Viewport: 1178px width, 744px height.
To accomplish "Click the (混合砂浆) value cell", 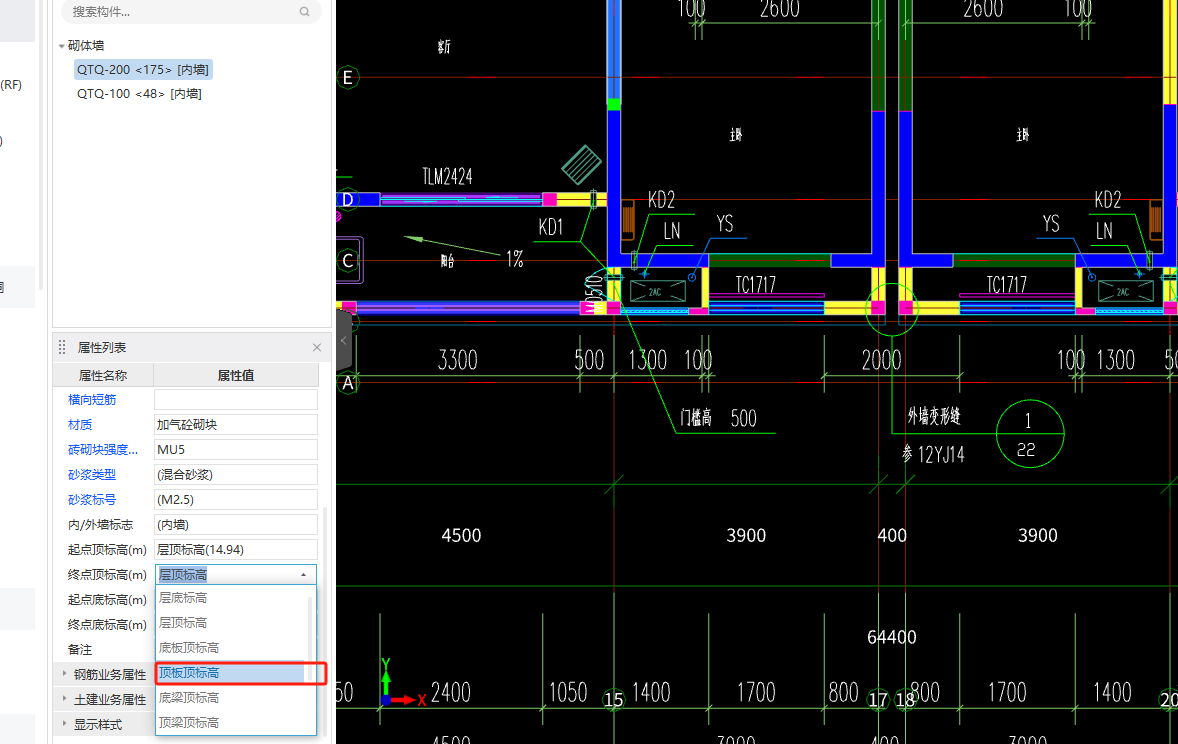I will [236, 474].
